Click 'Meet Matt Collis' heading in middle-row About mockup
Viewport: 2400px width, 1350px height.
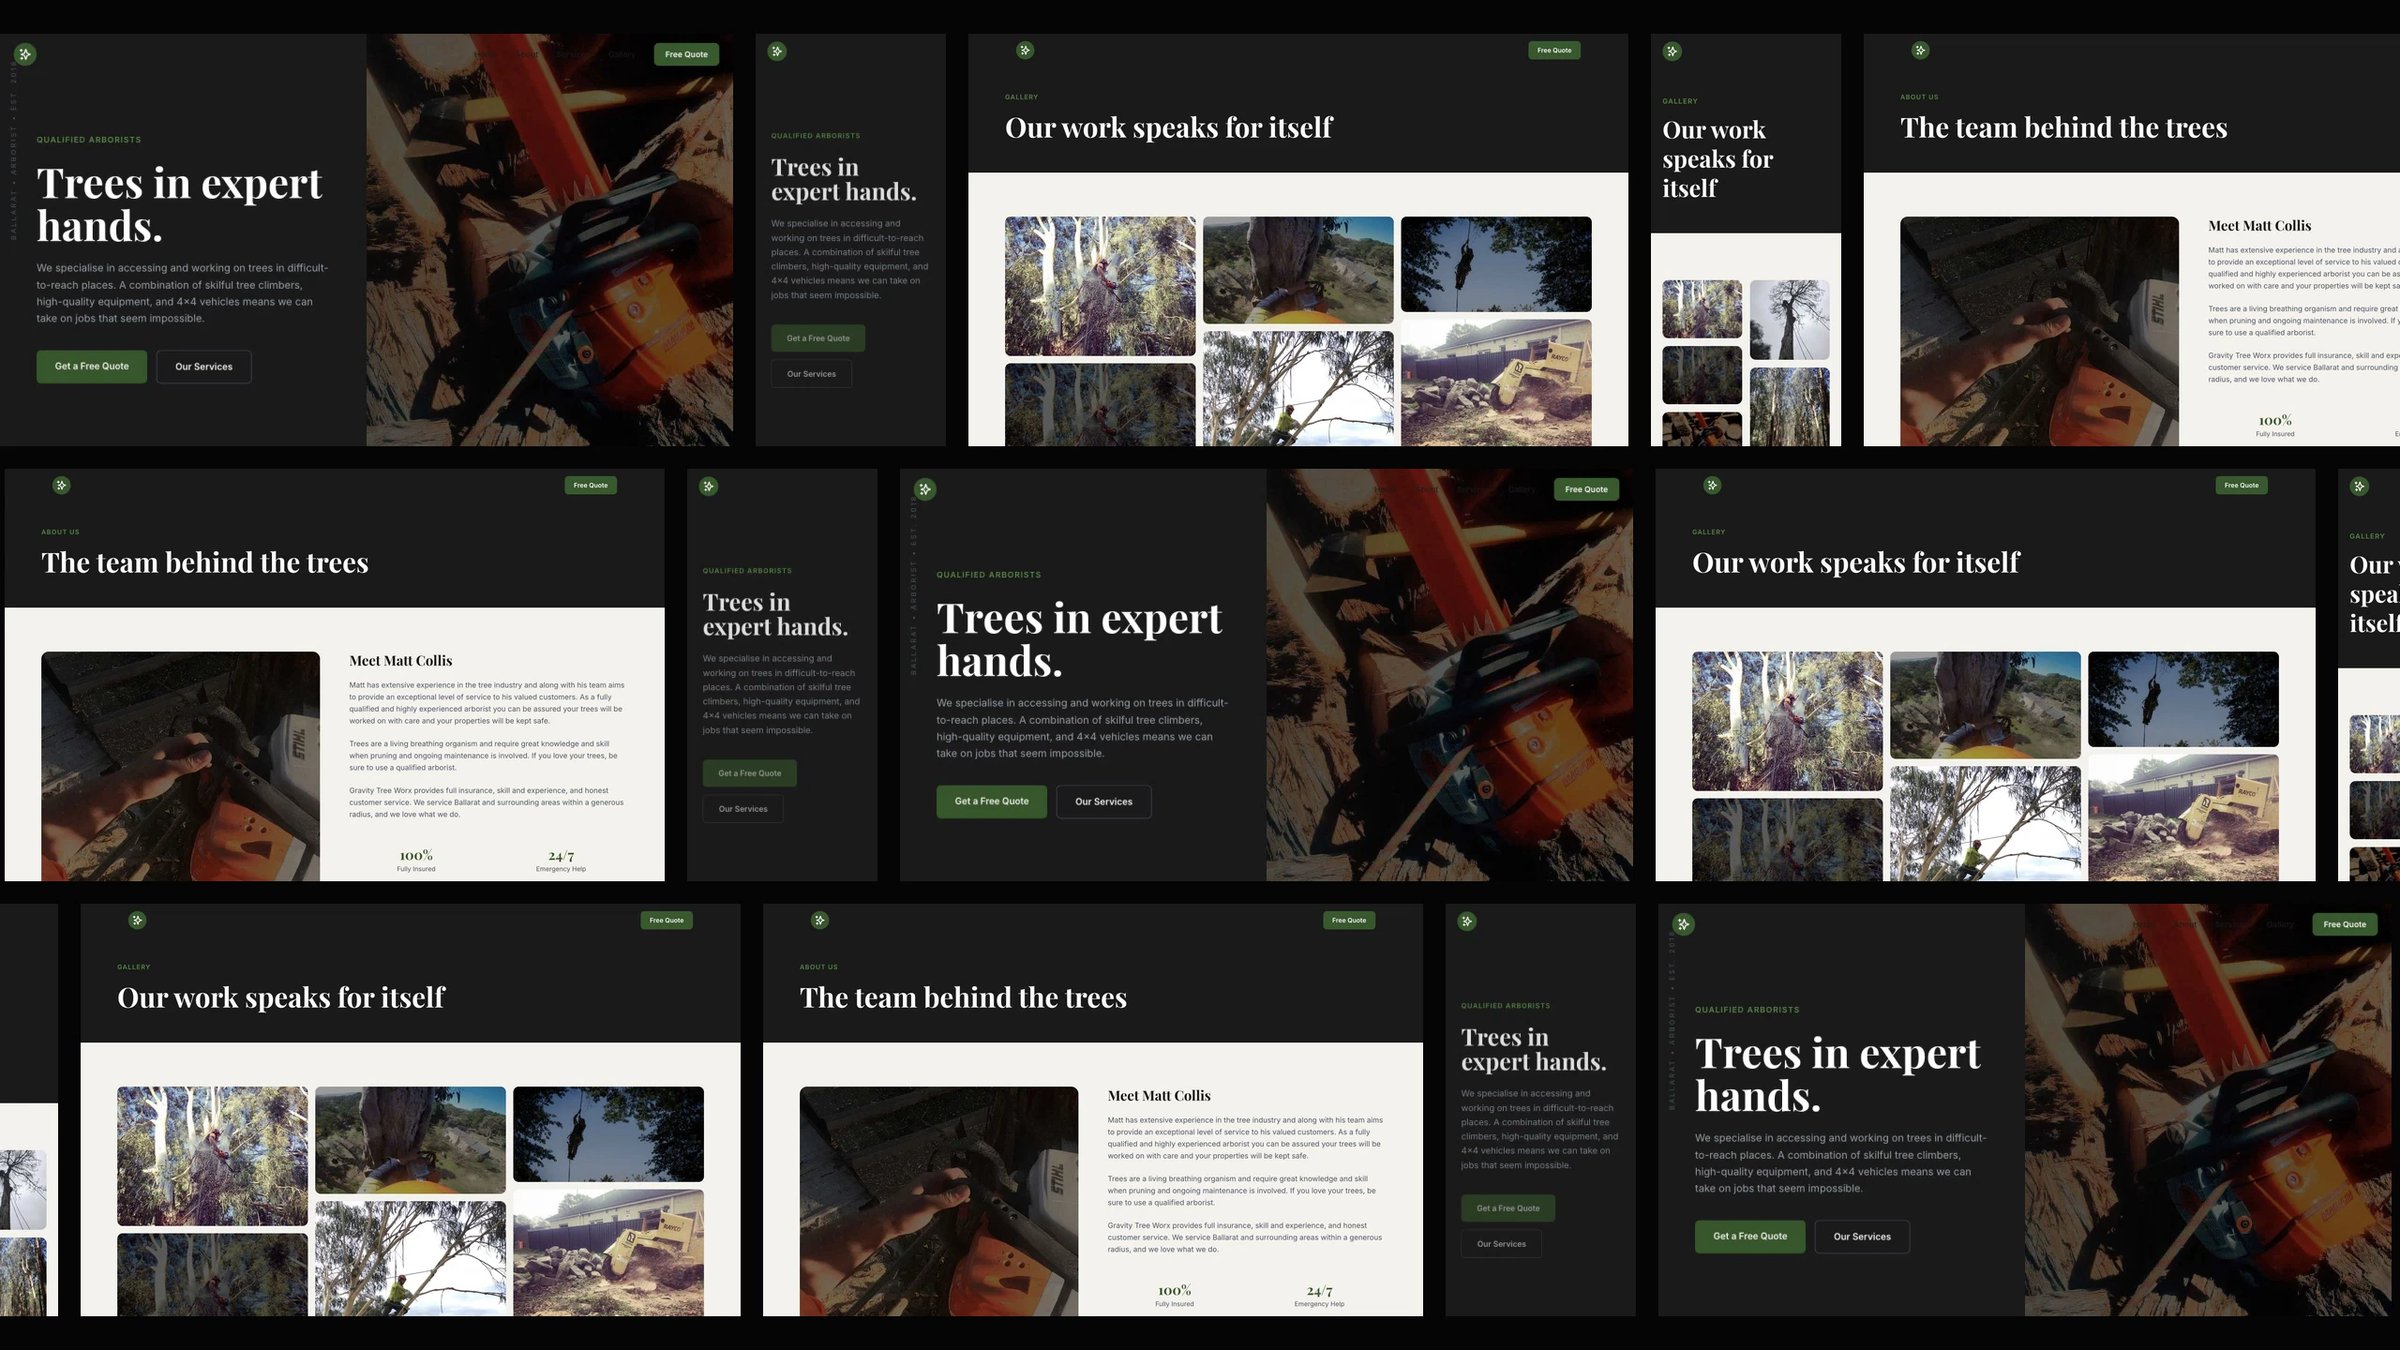400,661
